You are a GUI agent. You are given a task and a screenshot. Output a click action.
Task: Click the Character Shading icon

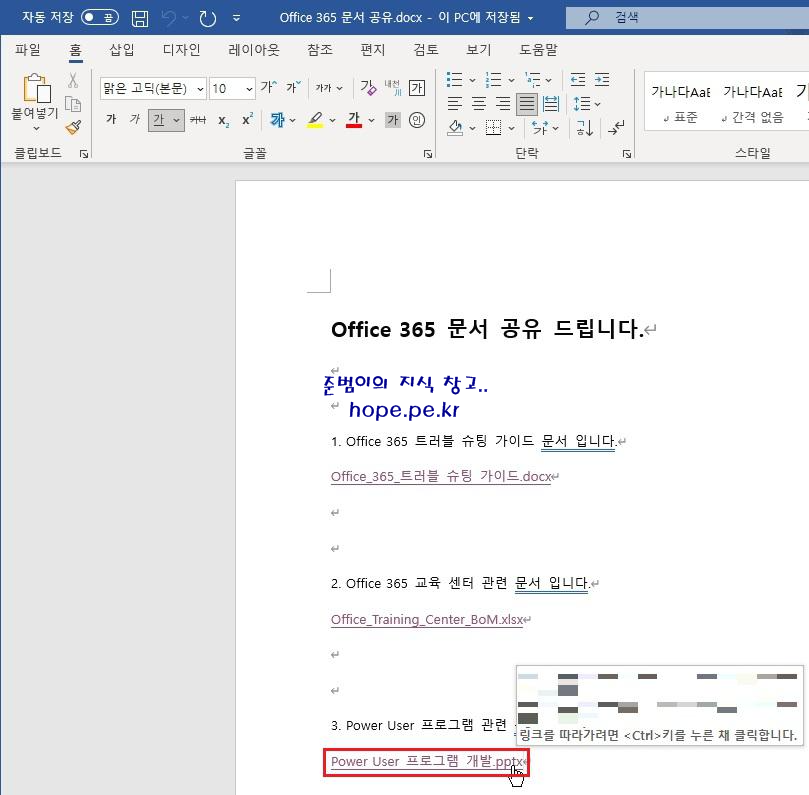coord(393,120)
